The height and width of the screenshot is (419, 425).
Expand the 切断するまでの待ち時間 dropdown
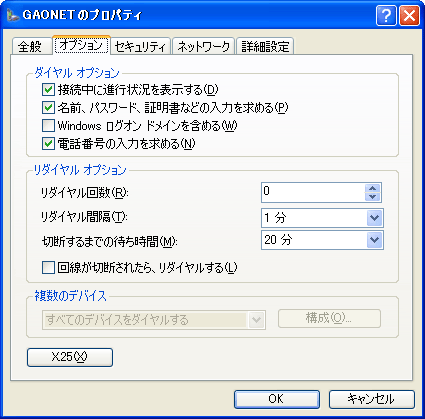[x=374, y=240]
